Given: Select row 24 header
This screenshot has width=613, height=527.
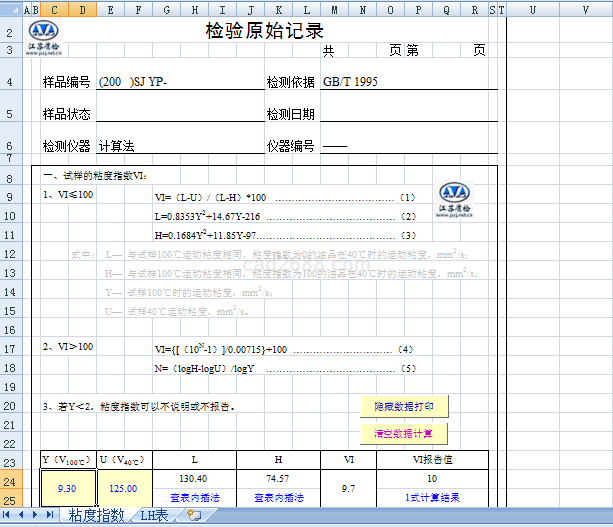Looking at the screenshot, I should click(10, 480).
